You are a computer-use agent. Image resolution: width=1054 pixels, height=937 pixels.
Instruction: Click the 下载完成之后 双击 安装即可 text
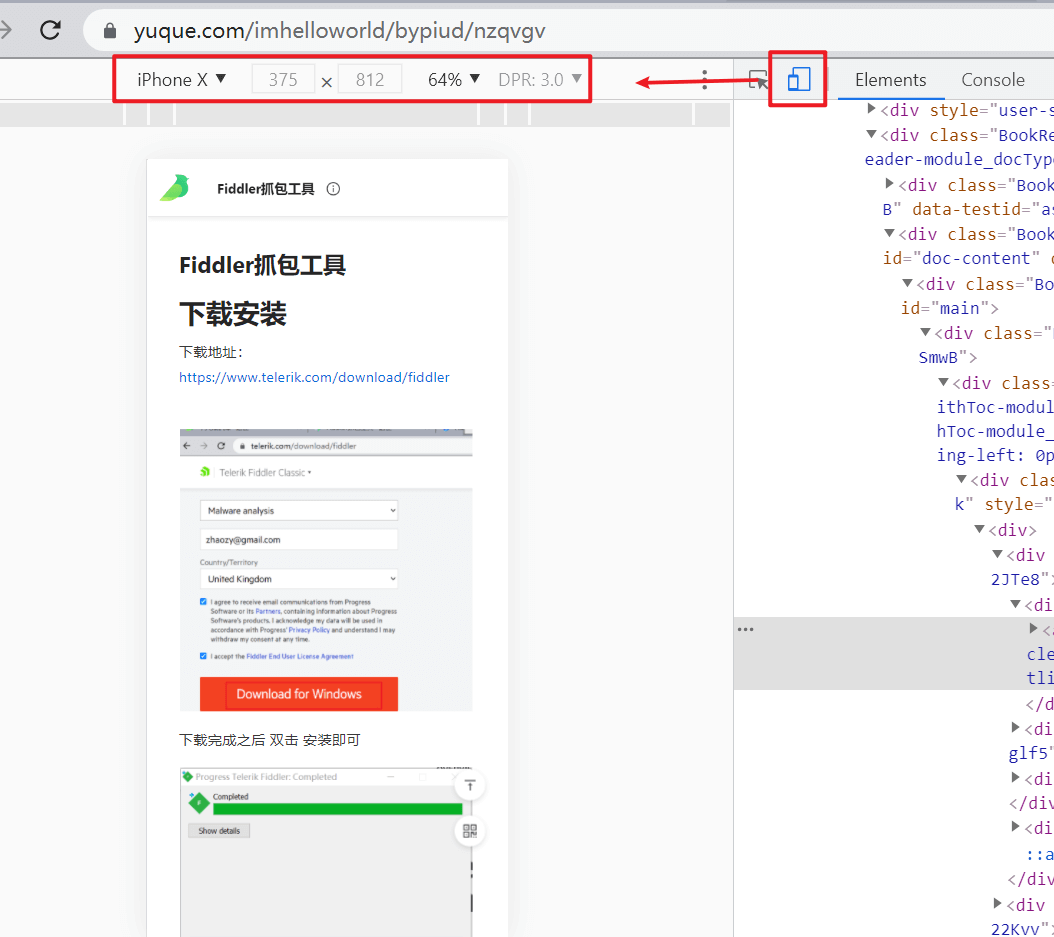[270, 740]
